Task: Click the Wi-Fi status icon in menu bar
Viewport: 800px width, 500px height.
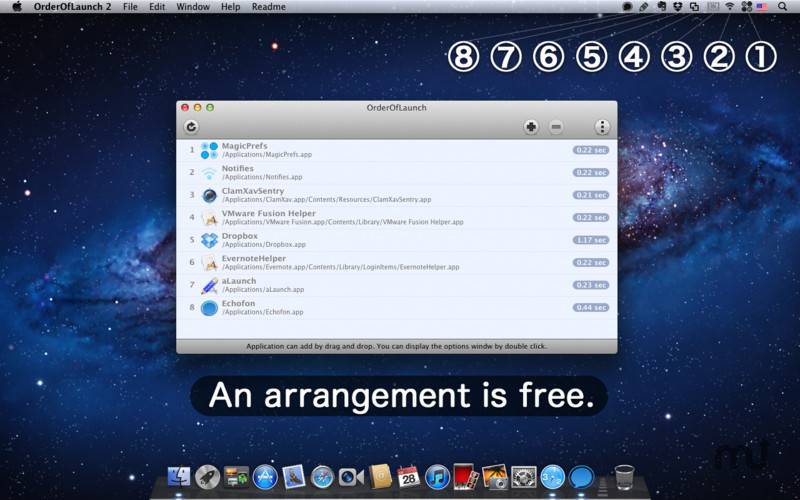Action: (730, 7)
